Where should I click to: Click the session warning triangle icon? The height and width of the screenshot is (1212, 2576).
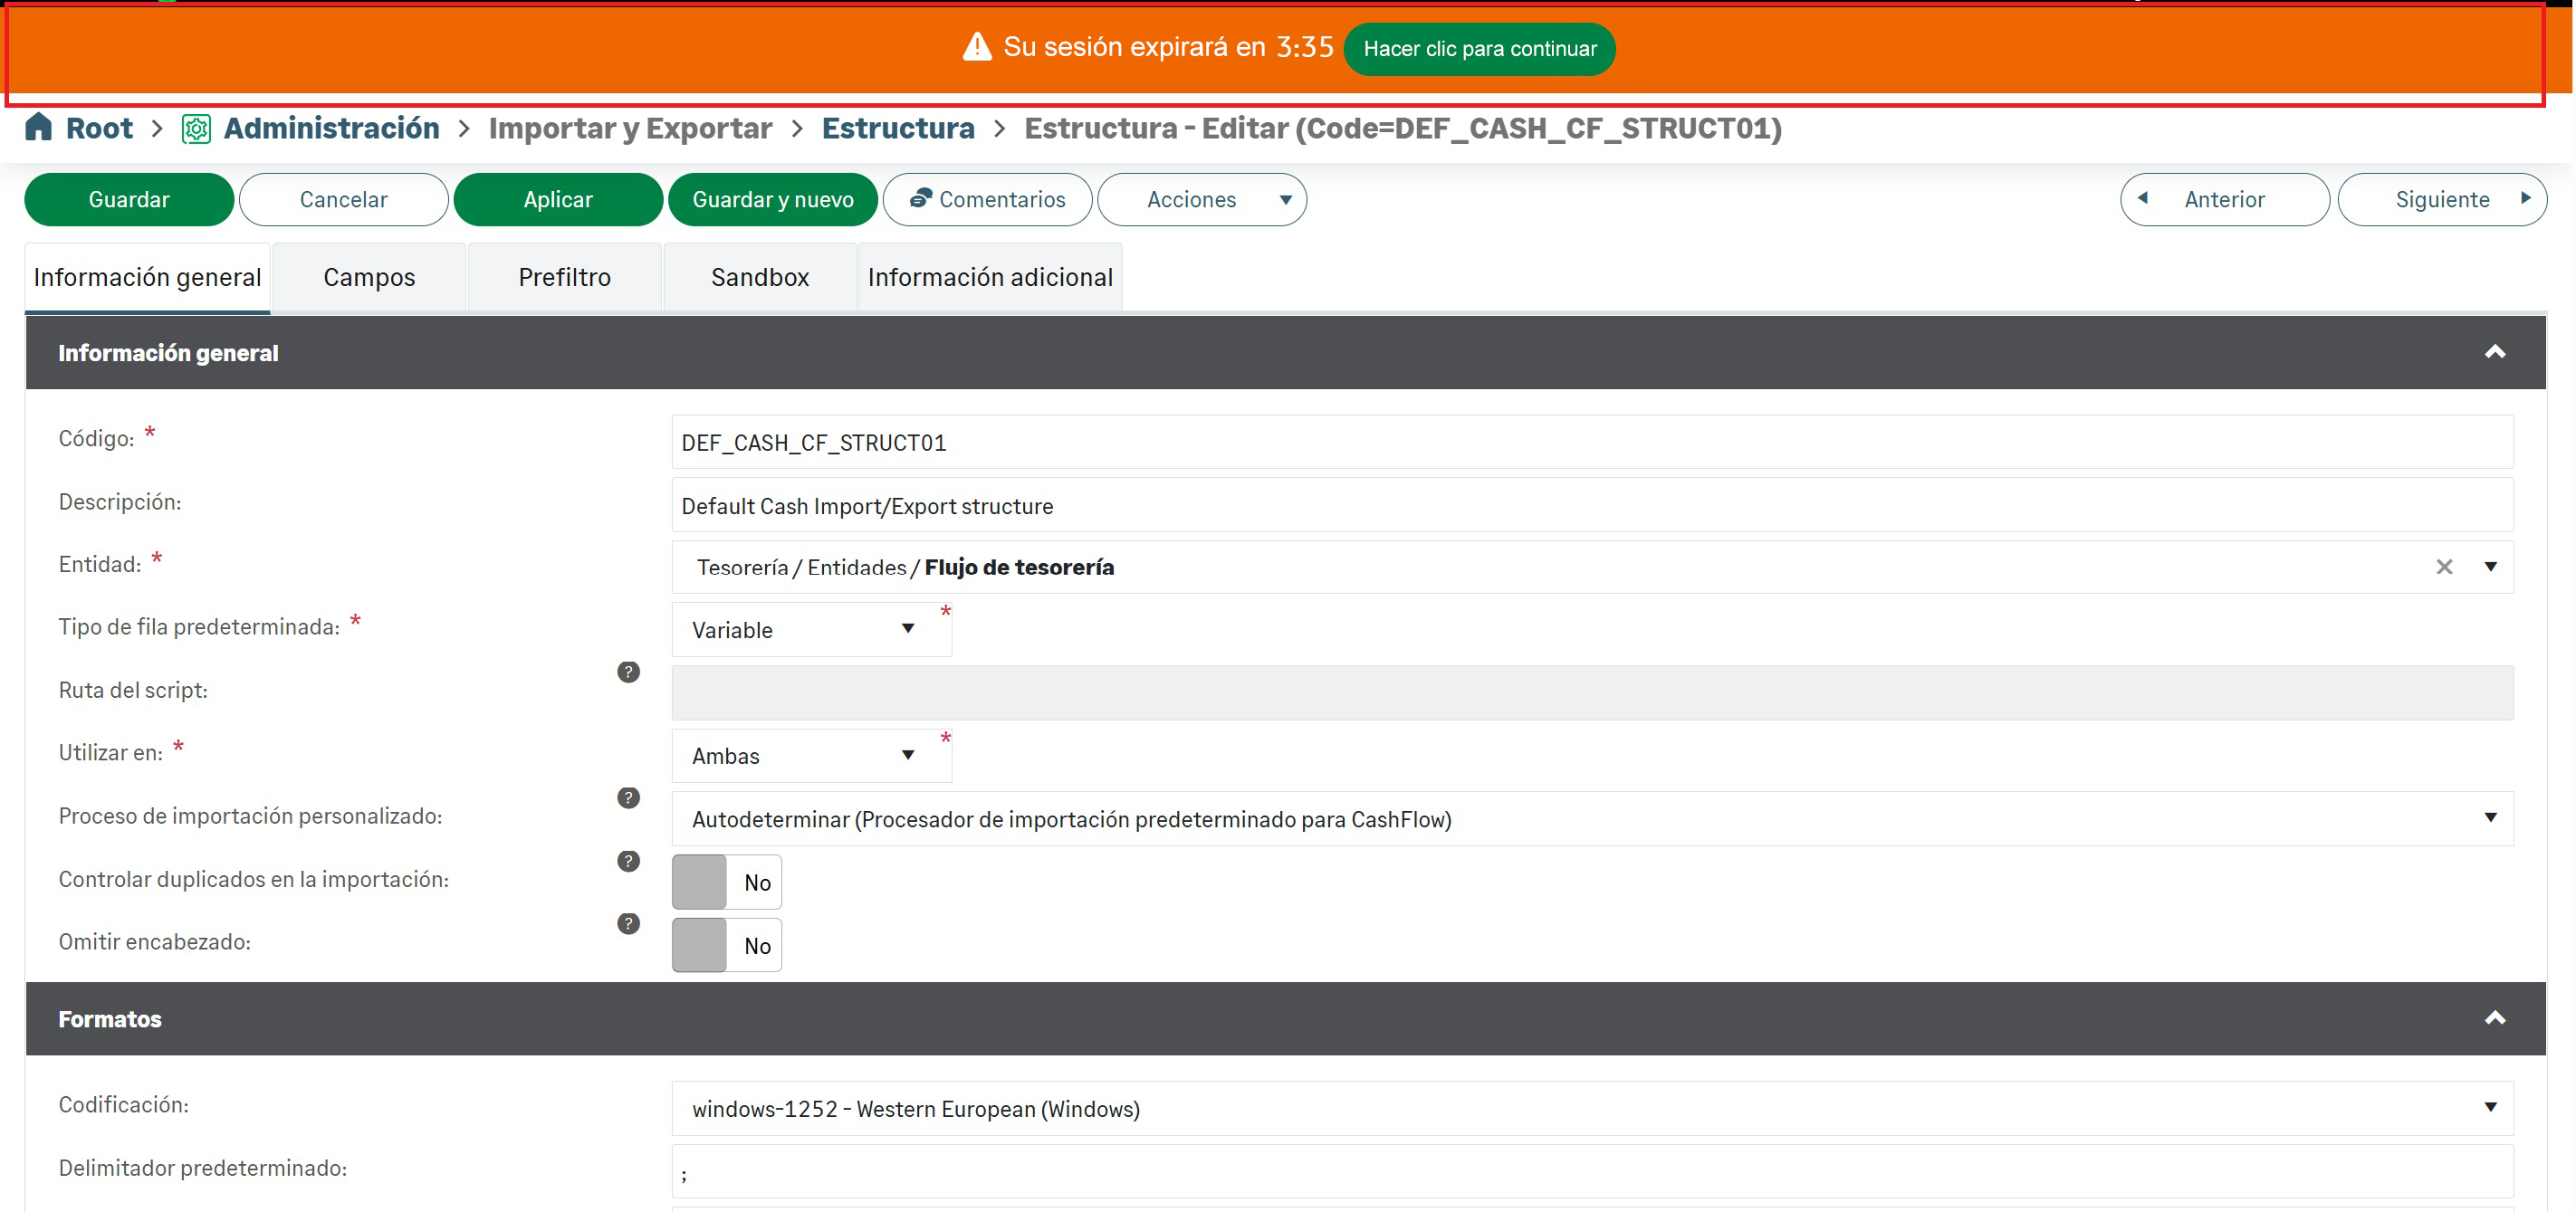(x=976, y=47)
